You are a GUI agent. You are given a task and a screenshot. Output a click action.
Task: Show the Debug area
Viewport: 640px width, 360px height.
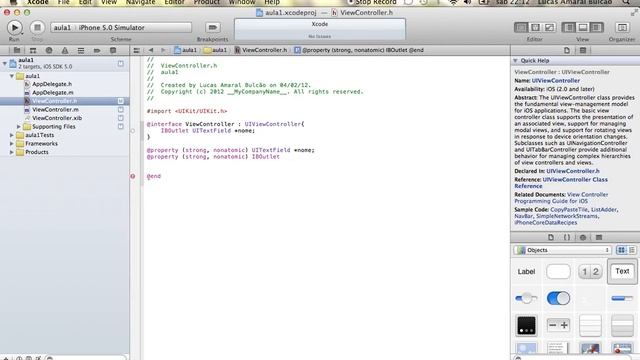pos(582,28)
